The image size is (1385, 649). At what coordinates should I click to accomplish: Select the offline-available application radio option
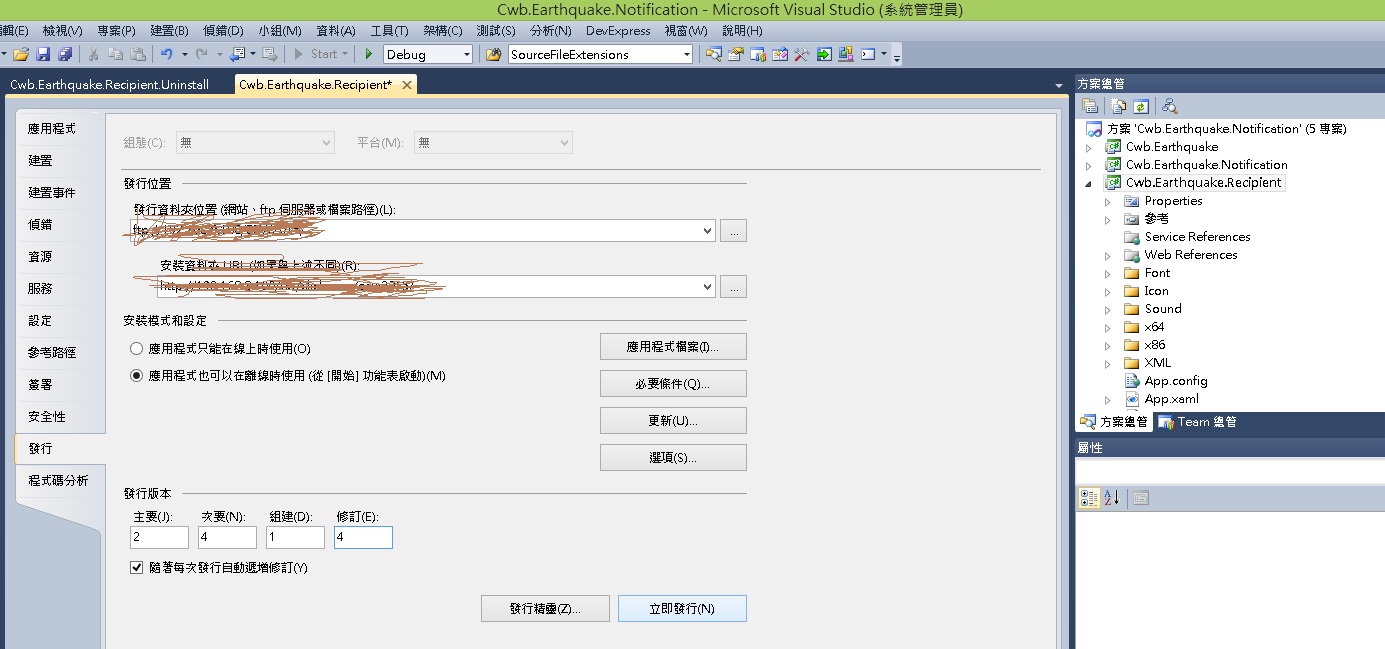pos(137,376)
